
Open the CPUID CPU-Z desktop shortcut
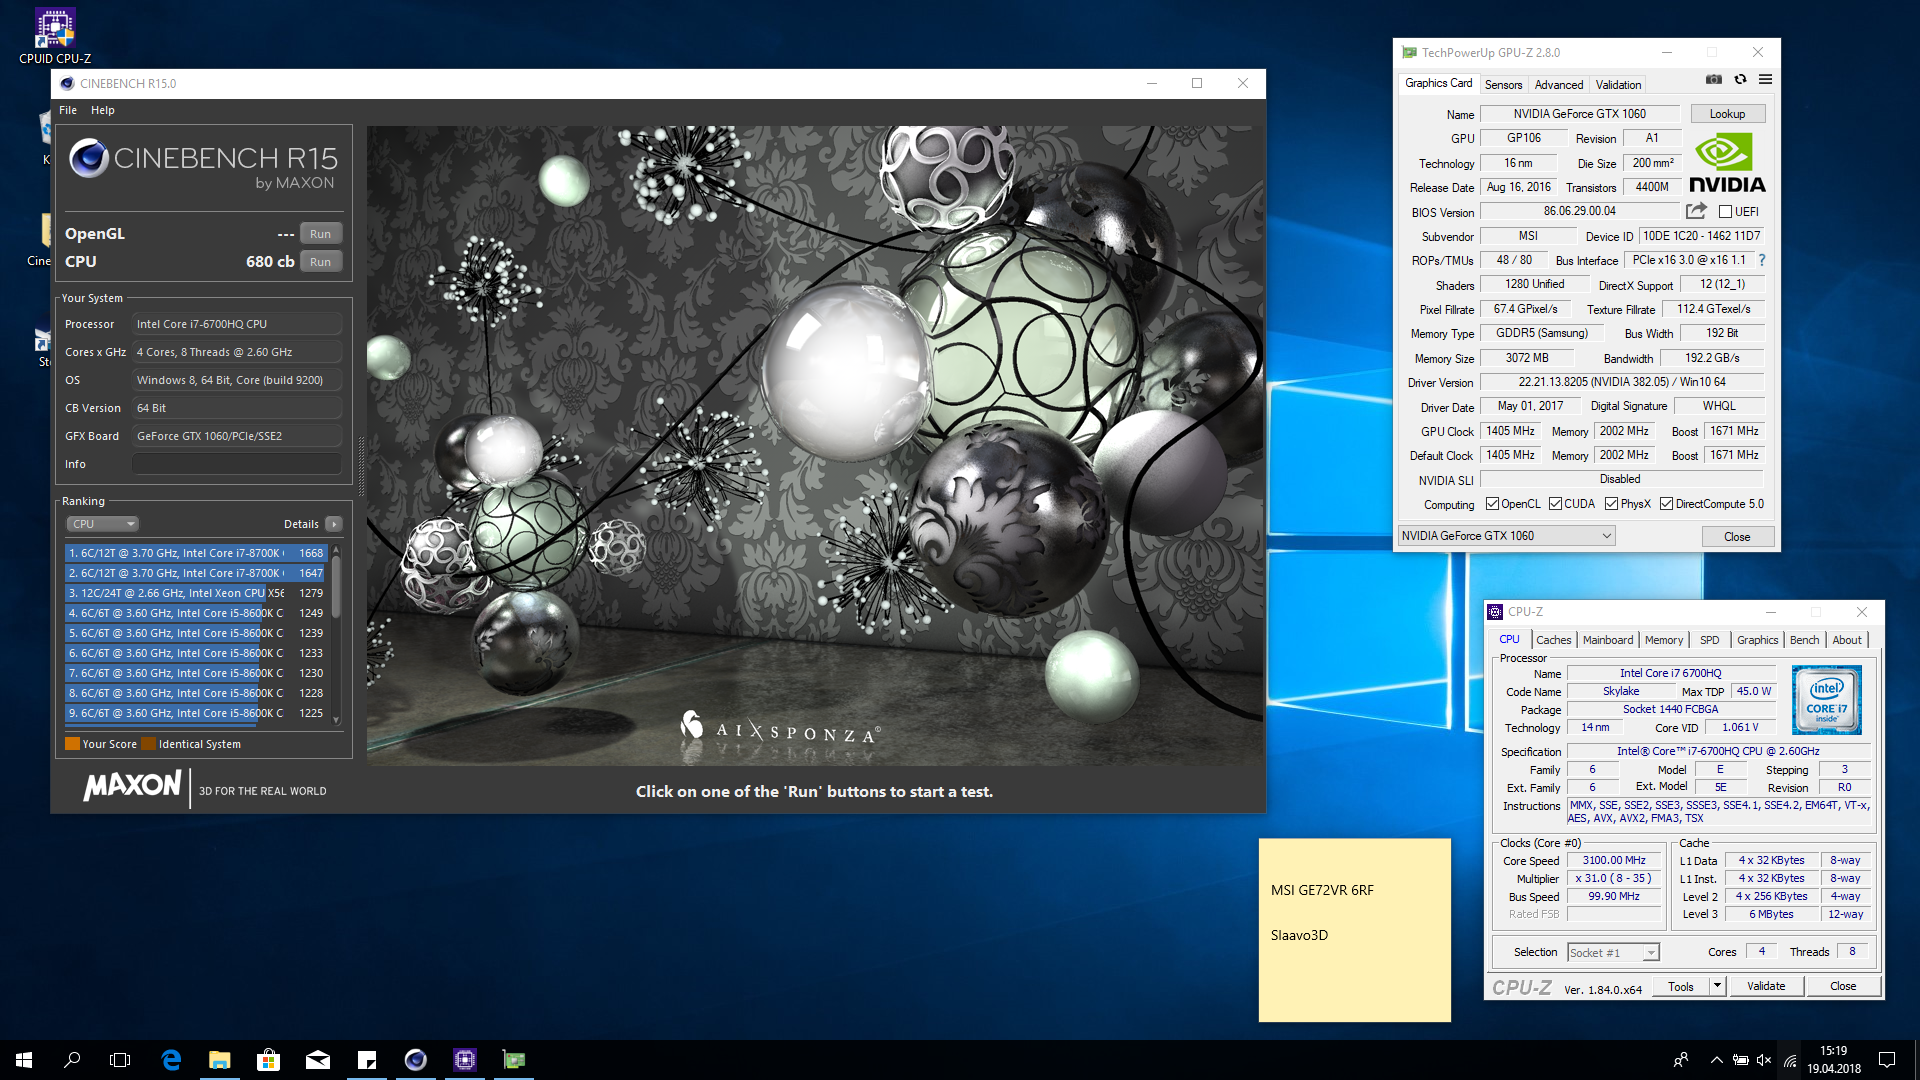pos(55,37)
